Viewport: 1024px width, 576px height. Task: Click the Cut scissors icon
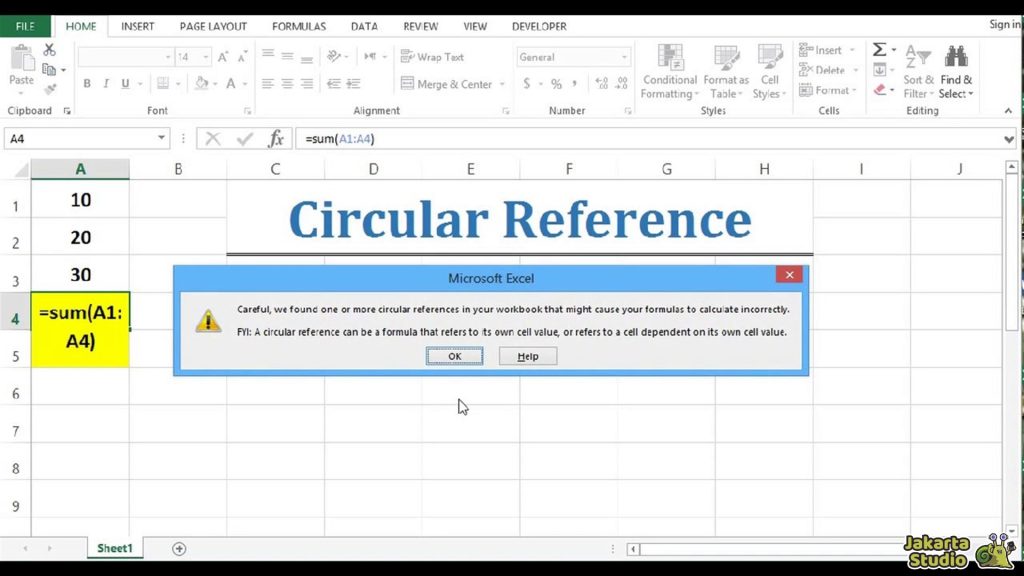point(50,50)
